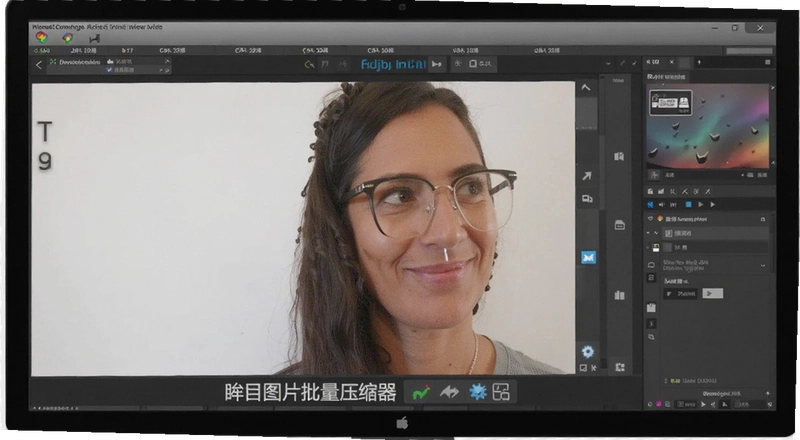Open the first colorful app icon in menu row
This screenshot has height=440, width=800.
[42, 37]
